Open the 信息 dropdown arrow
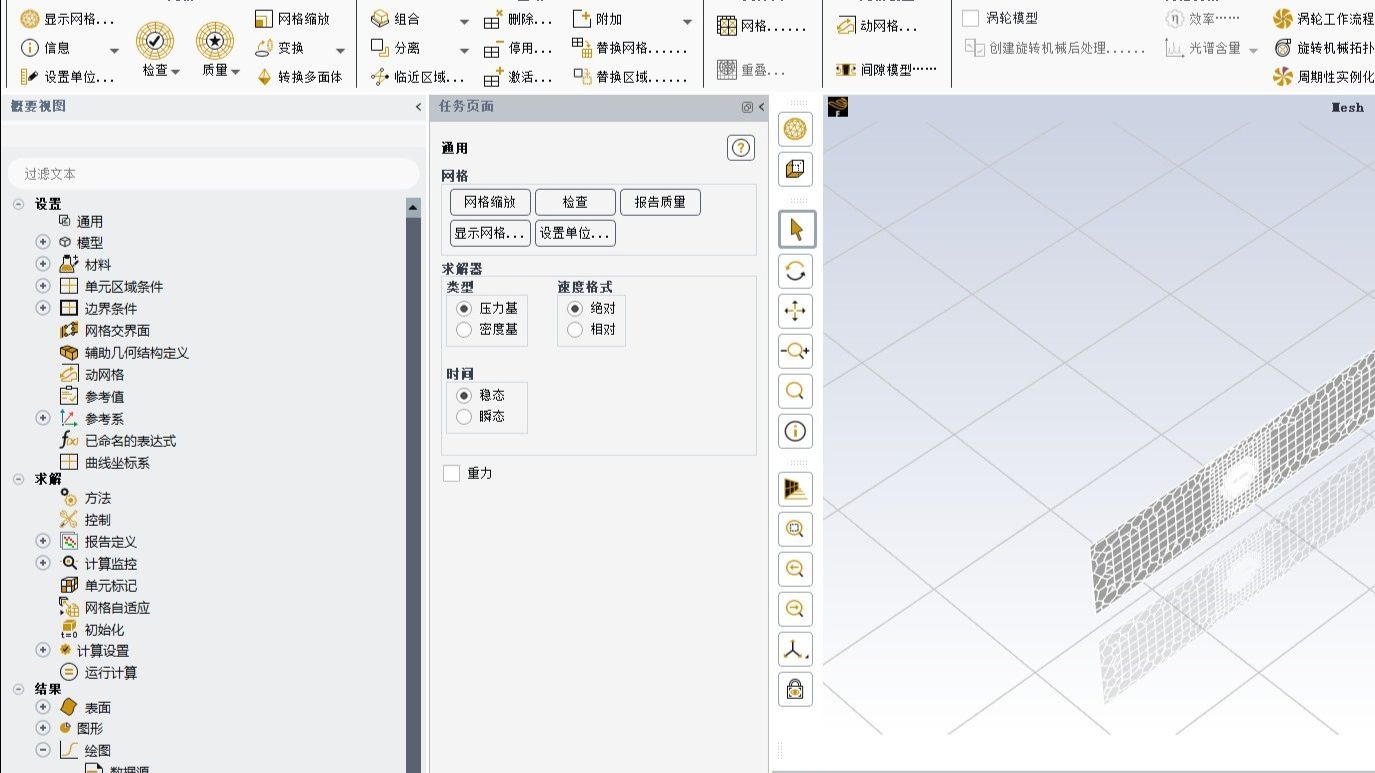1375x773 pixels. tap(114, 49)
